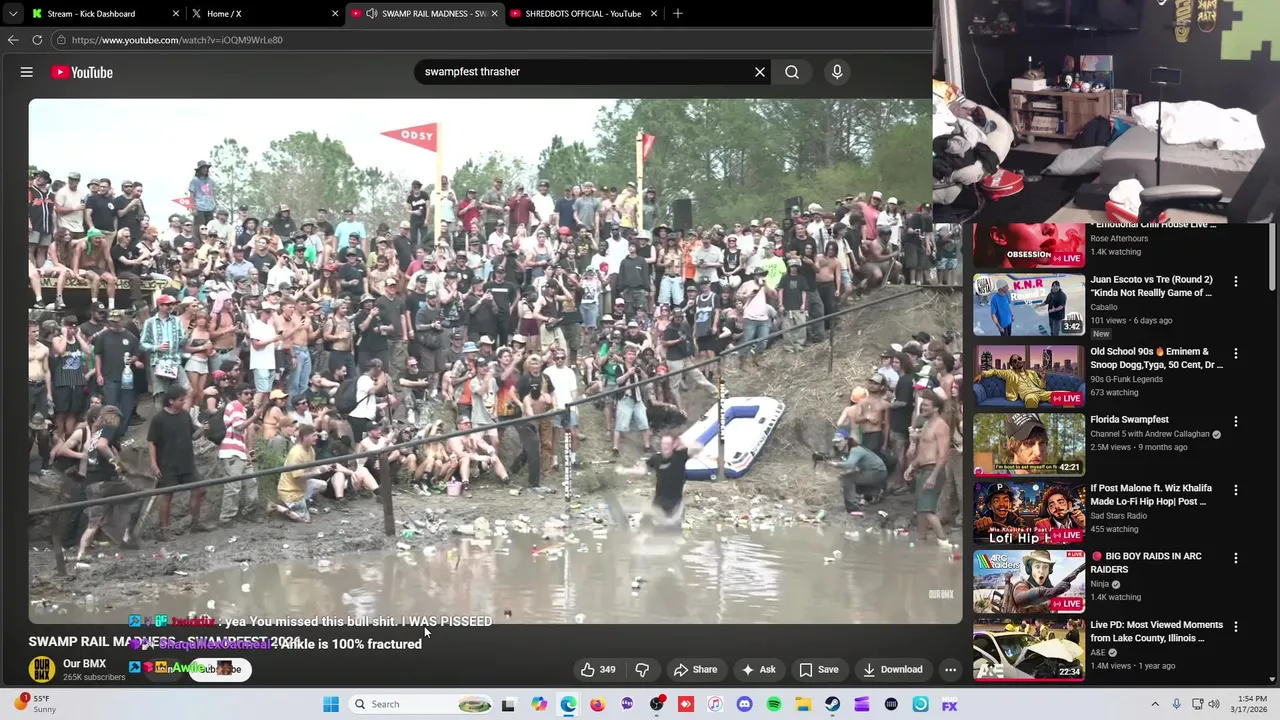Viewport: 1280px width, 720px height.
Task: Open more actions ellipsis under video
Action: [x=950, y=670]
